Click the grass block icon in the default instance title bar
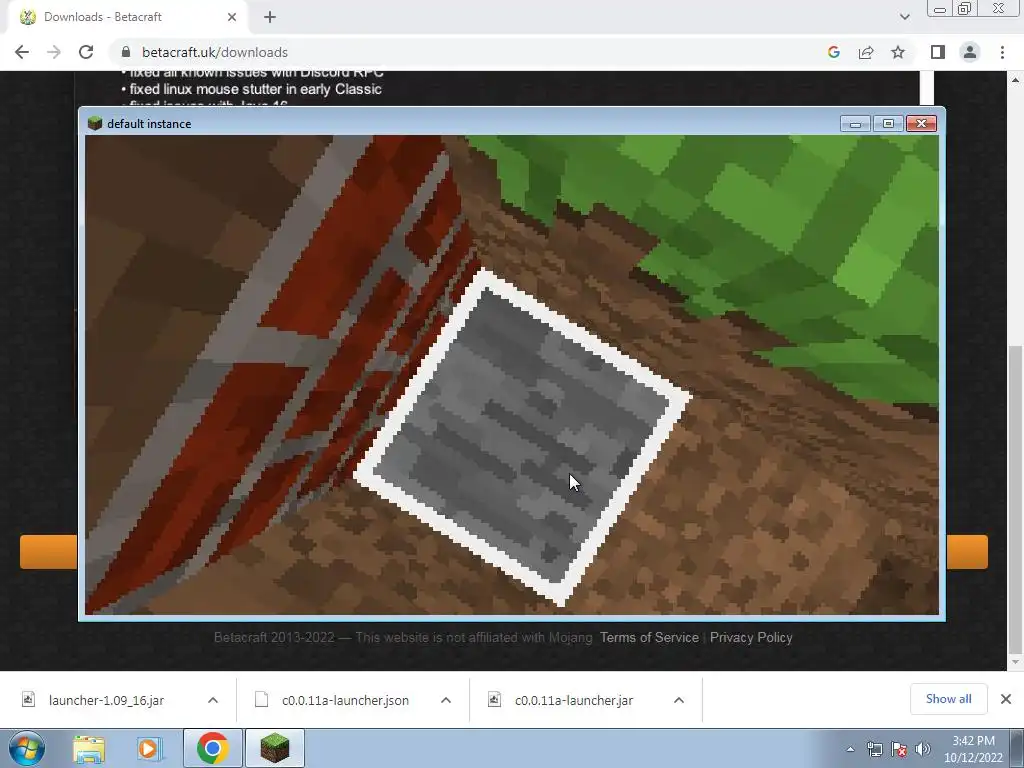 95,123
